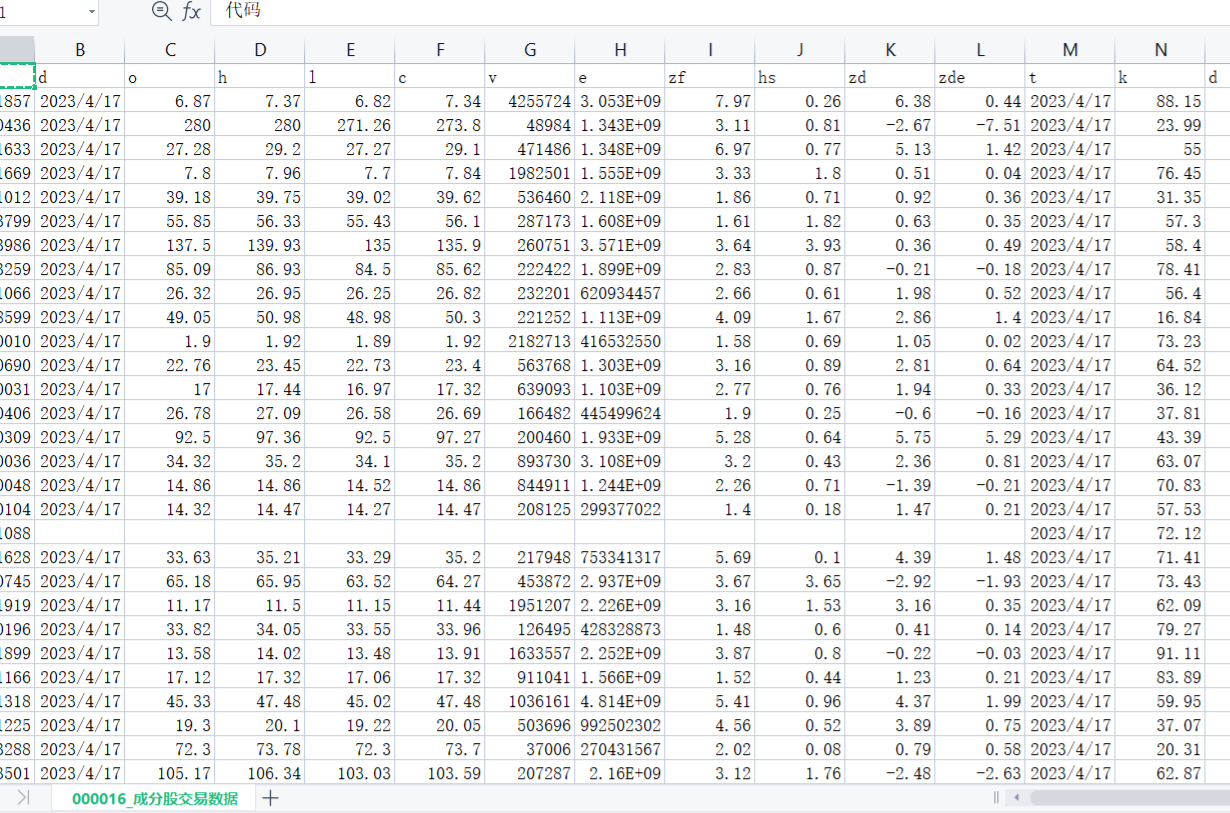
Task: Click the 'hs' header cell
Action: pos(800,77)
